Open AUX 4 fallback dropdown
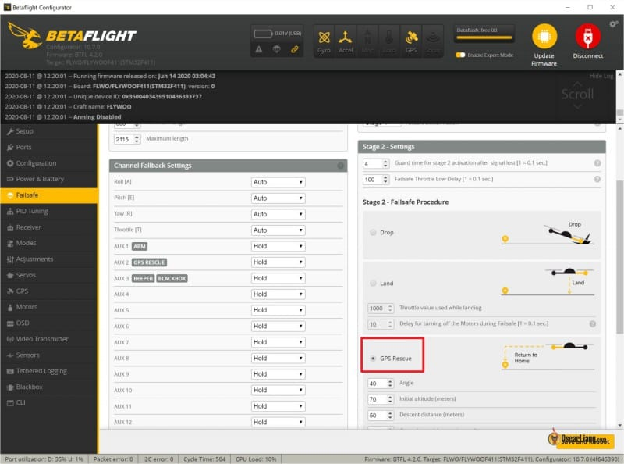The height and width of the screenshot is (464, 624). pyautogui.click(x=278, y=294)
